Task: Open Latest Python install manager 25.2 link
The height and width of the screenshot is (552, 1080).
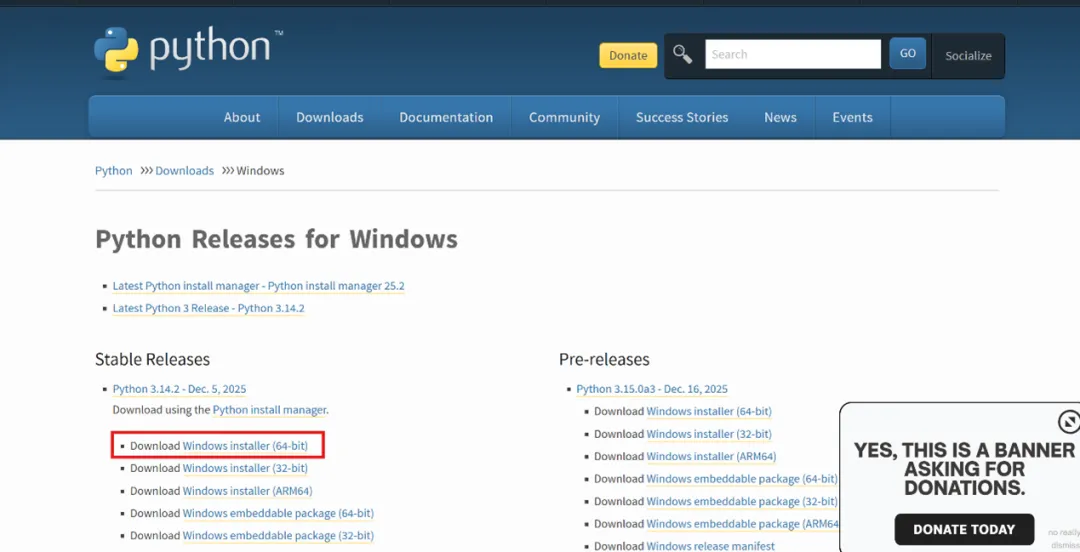Action: pos(258,285)
